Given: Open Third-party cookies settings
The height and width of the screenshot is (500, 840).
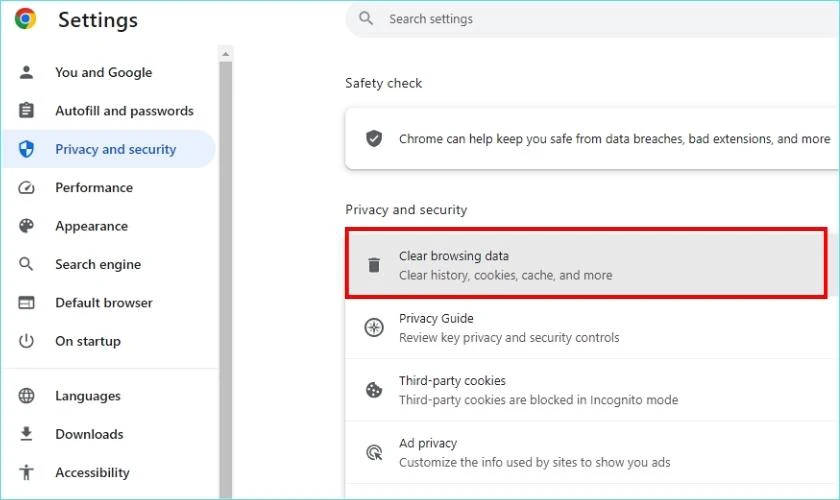Looking at the screenshot, I should (x=591, y=390).
